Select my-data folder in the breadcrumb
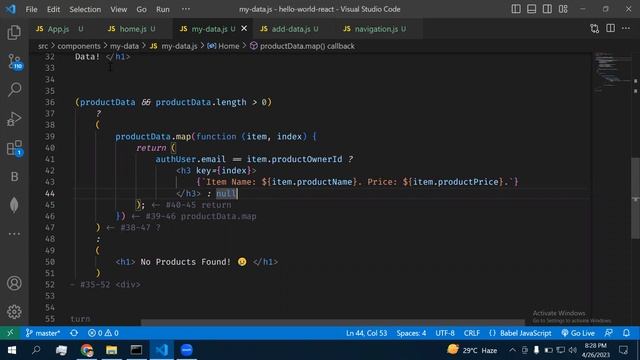The height and width of the screenshot is (360, 640). pyautogui.click(x=124, y=46)
